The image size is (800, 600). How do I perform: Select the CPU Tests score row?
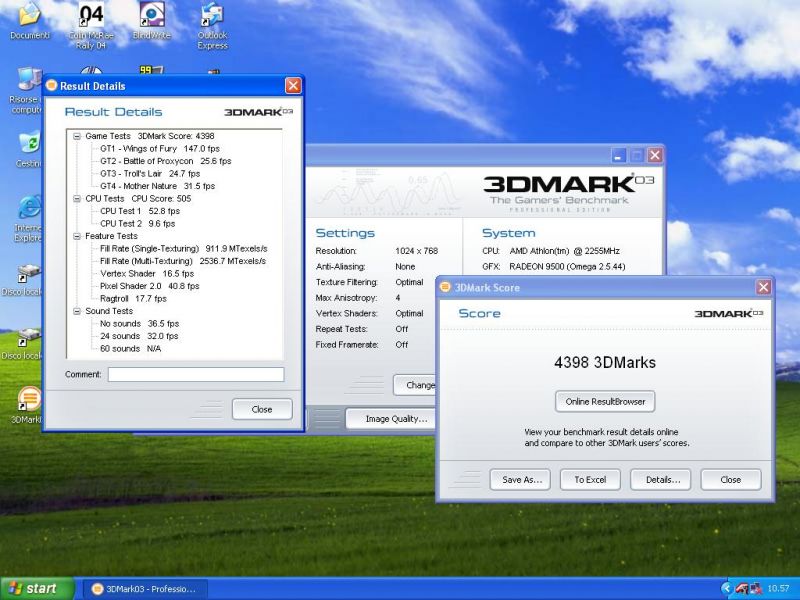138,198
